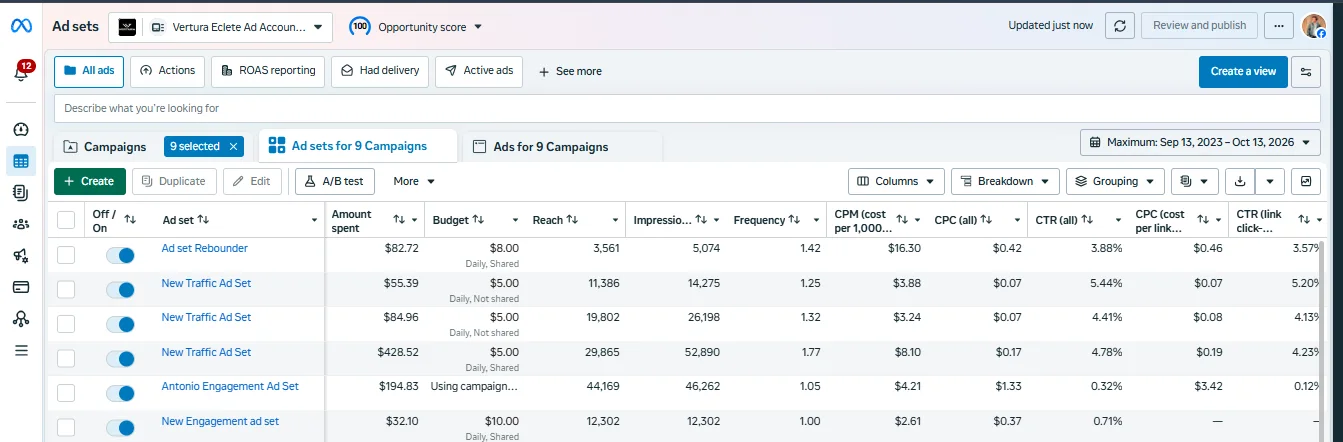Open the Meta logo home icon

point(21,26)
